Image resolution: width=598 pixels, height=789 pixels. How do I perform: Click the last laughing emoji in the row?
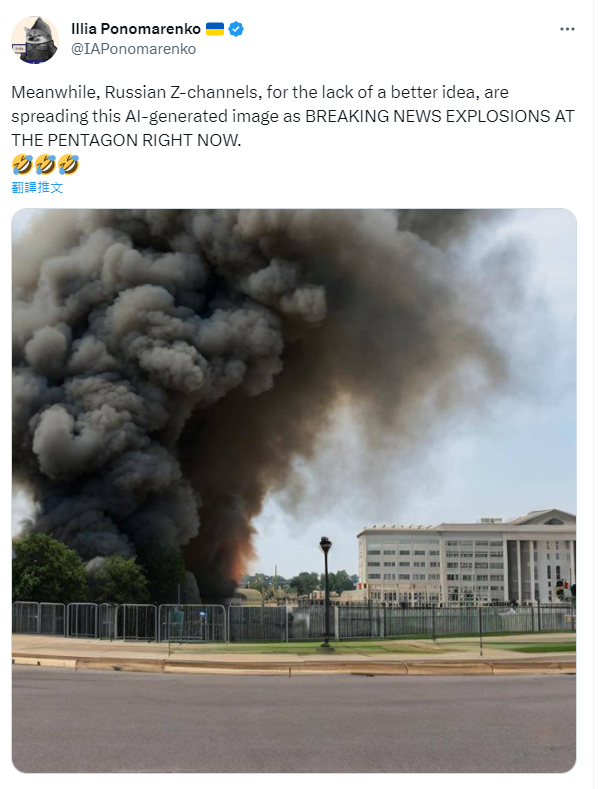[68, 165]
